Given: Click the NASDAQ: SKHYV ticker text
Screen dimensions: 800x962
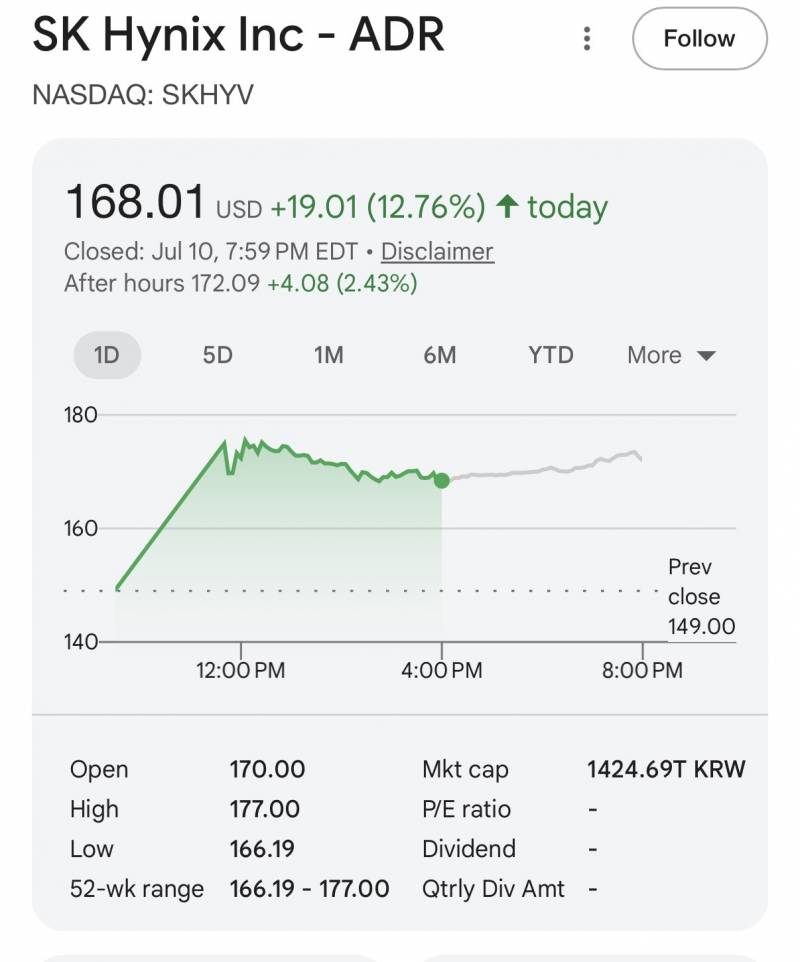Looking at the screenshot, I should pyautogui.click(x=143, y=95).
